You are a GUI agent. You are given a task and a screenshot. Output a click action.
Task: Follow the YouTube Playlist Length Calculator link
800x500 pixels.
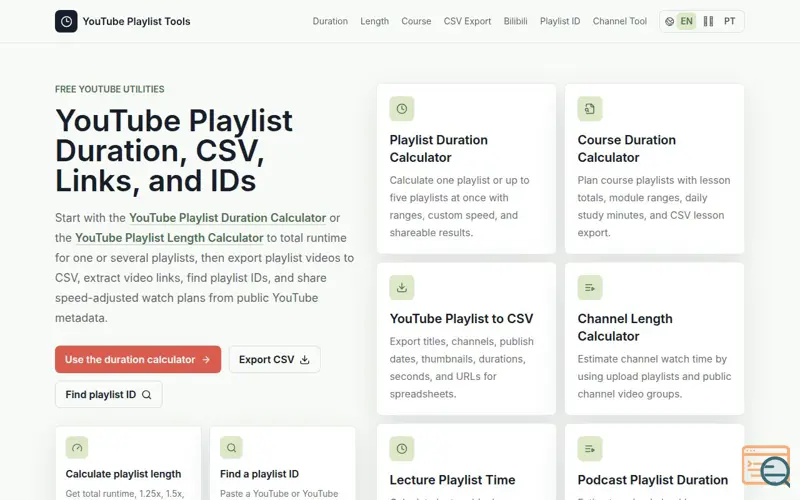coord(169,238)
